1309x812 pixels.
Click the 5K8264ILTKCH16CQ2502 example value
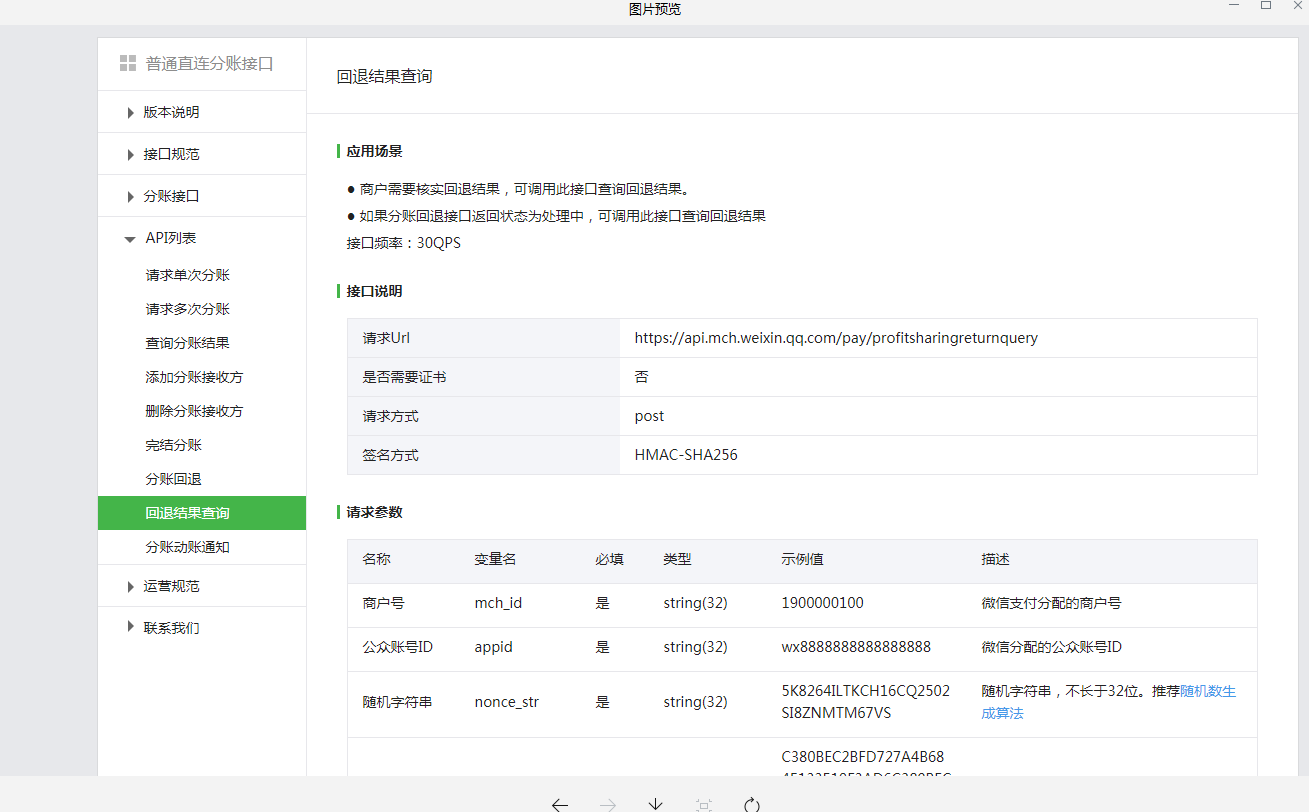click(866, 691)
